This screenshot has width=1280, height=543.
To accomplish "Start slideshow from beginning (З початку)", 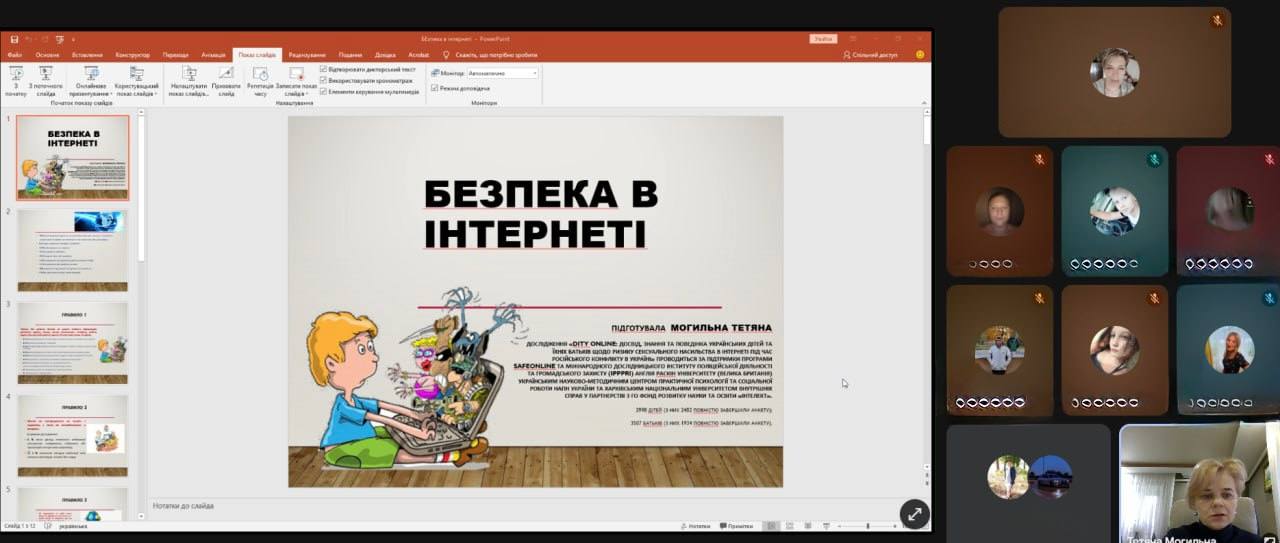I will pyautogui.click(x=15, y=79).
